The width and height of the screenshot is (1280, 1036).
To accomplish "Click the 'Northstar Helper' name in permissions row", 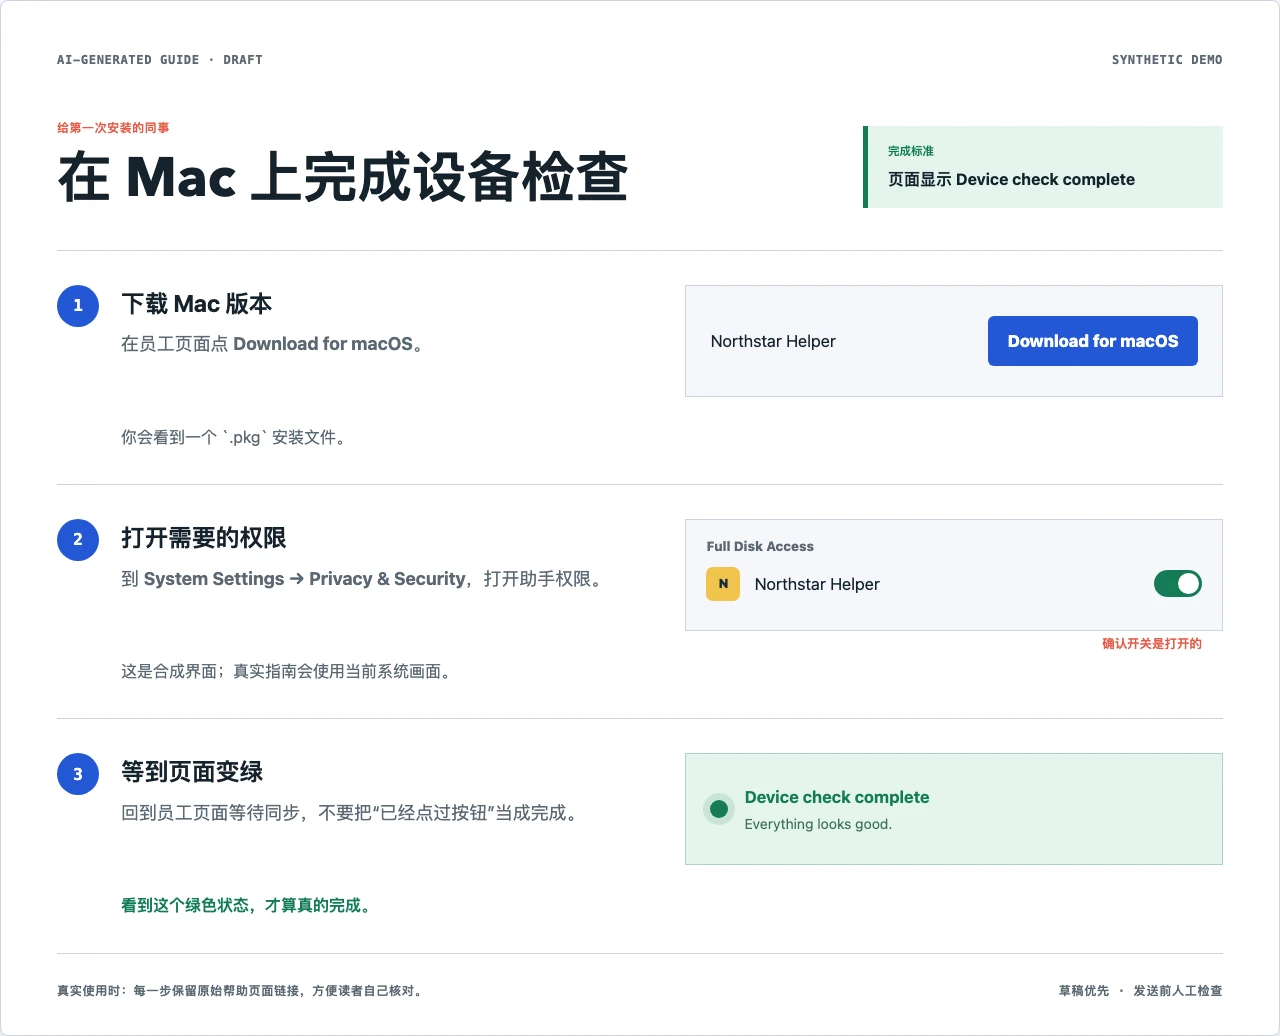I will [x=817, y=584].
